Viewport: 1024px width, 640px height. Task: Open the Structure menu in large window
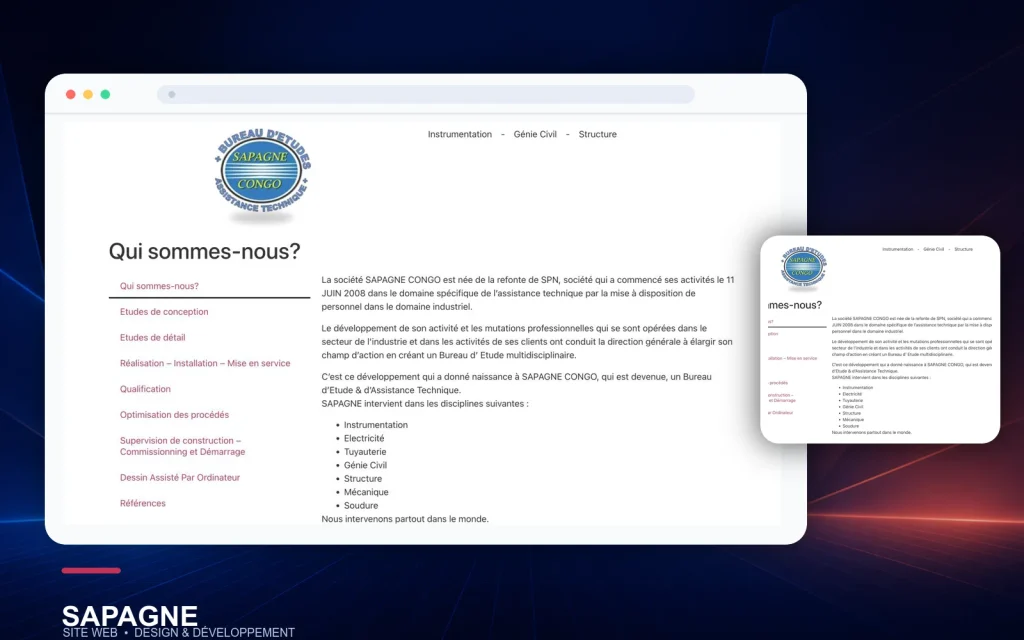(x=598, y=134)
